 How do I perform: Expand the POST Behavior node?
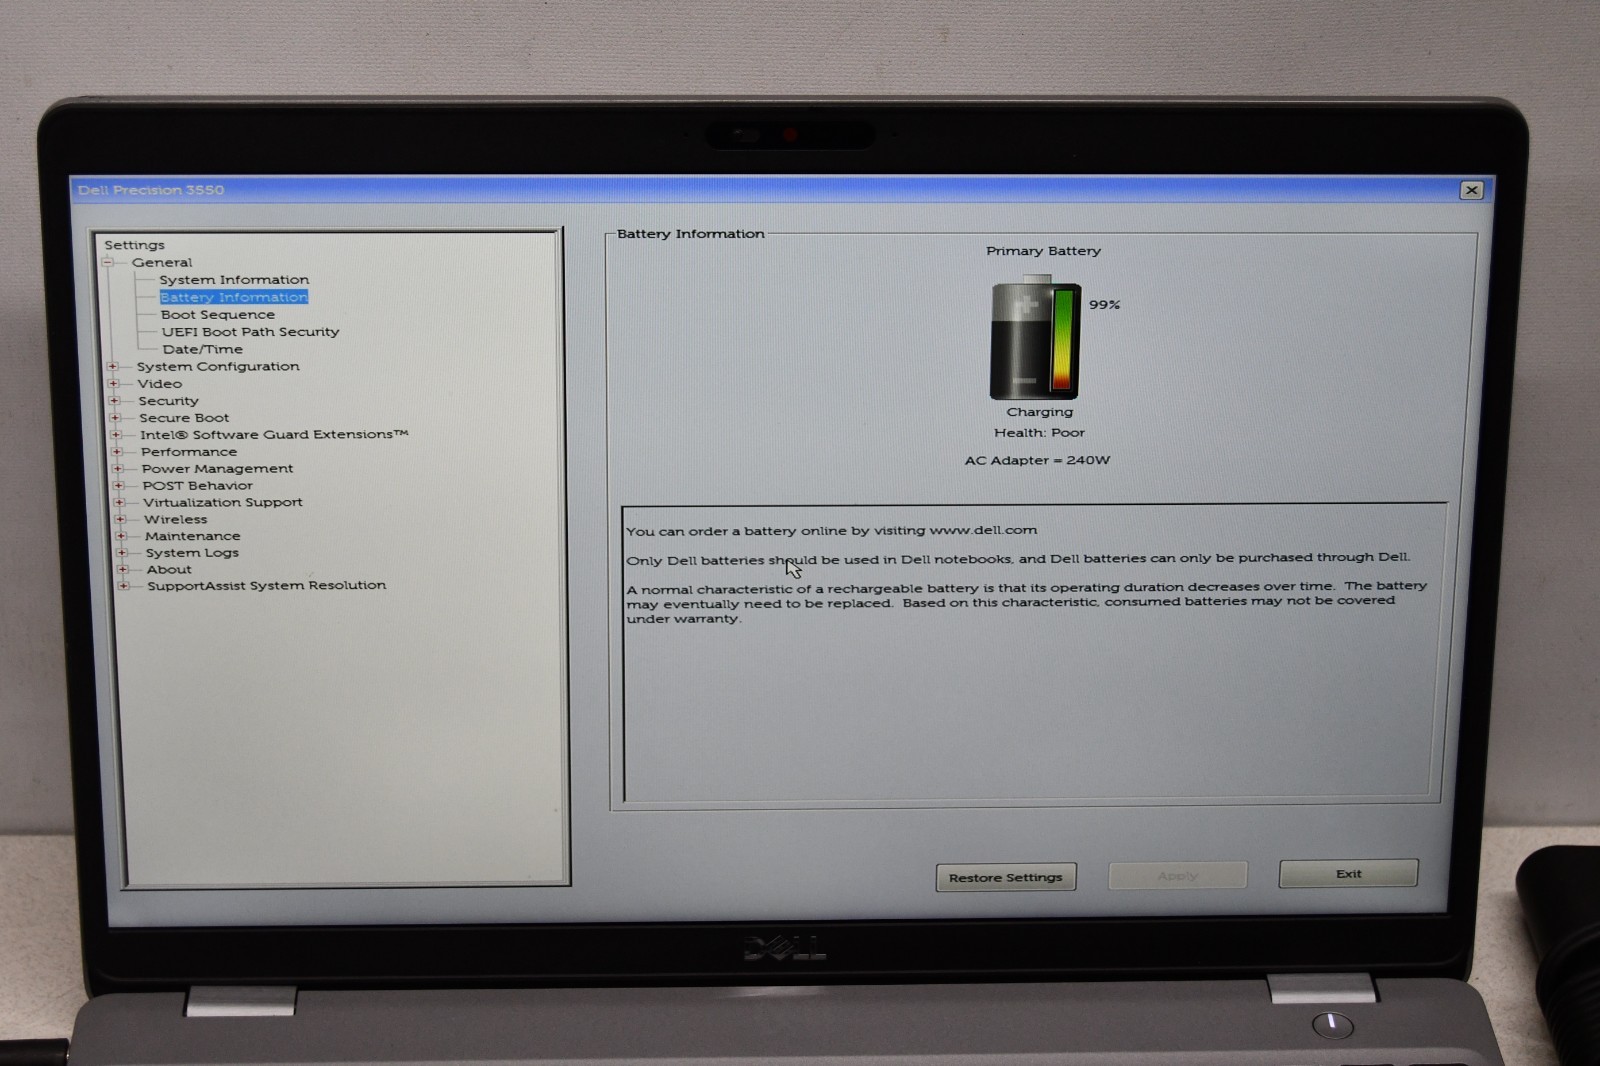click(119, 485)
